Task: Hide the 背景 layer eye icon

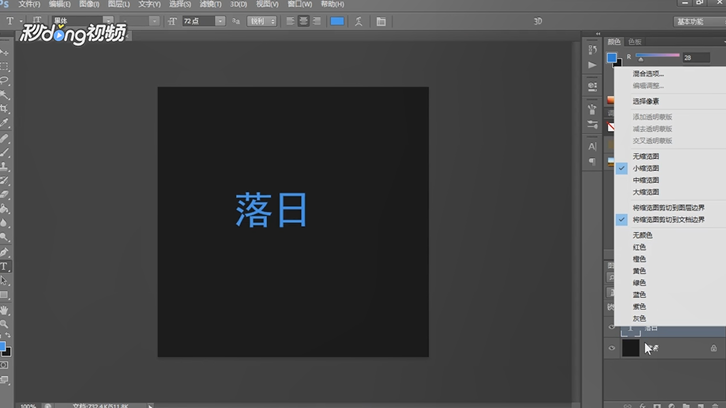Action: point(612,348)
